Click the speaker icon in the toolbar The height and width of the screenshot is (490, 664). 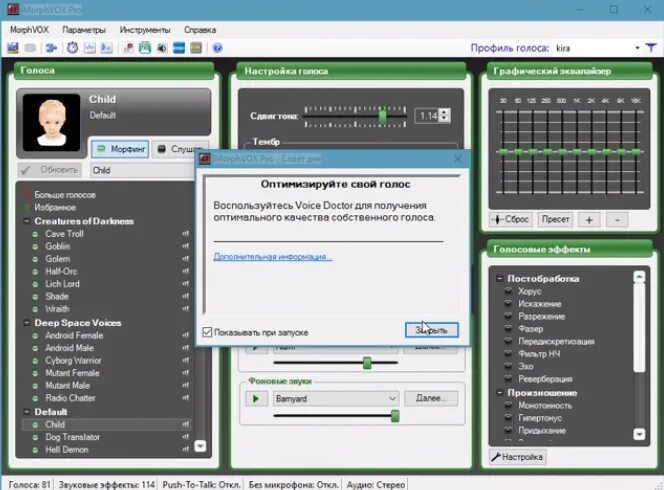click(162, 48)
